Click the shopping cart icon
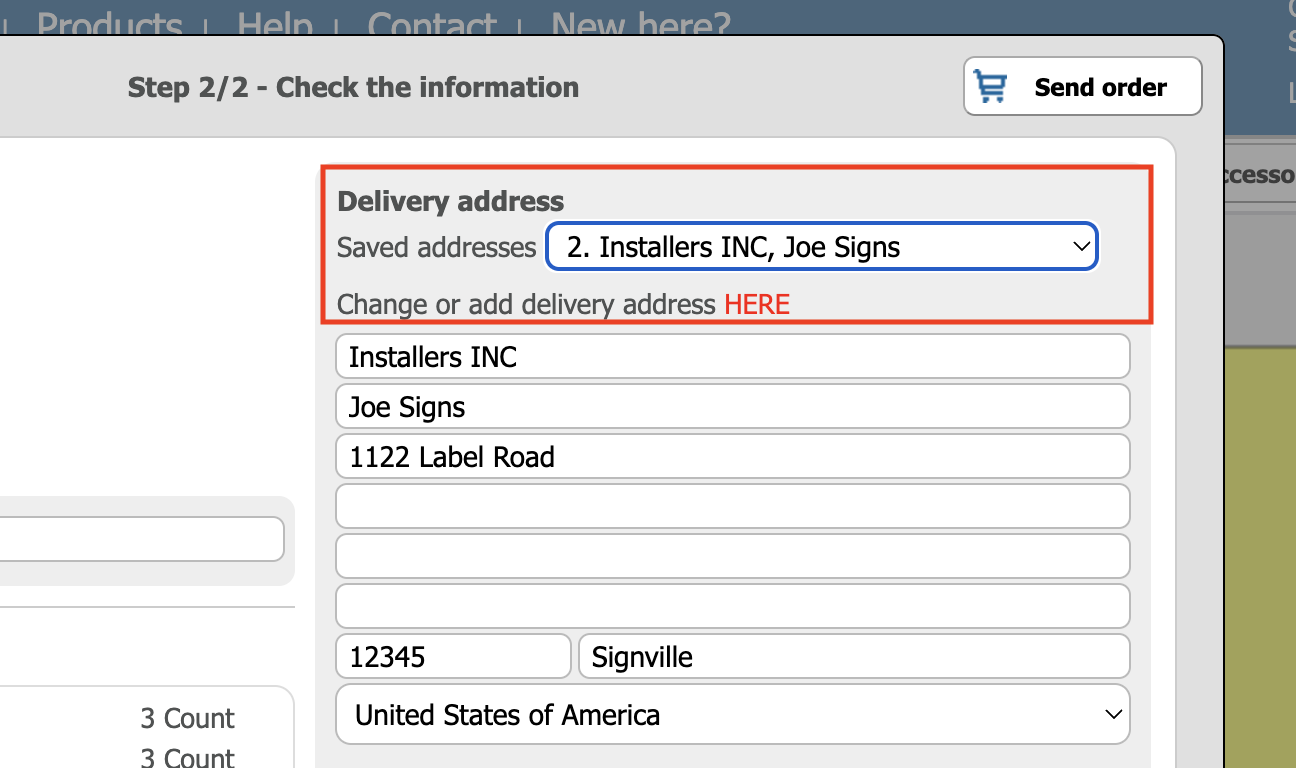Viewport: 1296px width, 768px height. point(991,87)
